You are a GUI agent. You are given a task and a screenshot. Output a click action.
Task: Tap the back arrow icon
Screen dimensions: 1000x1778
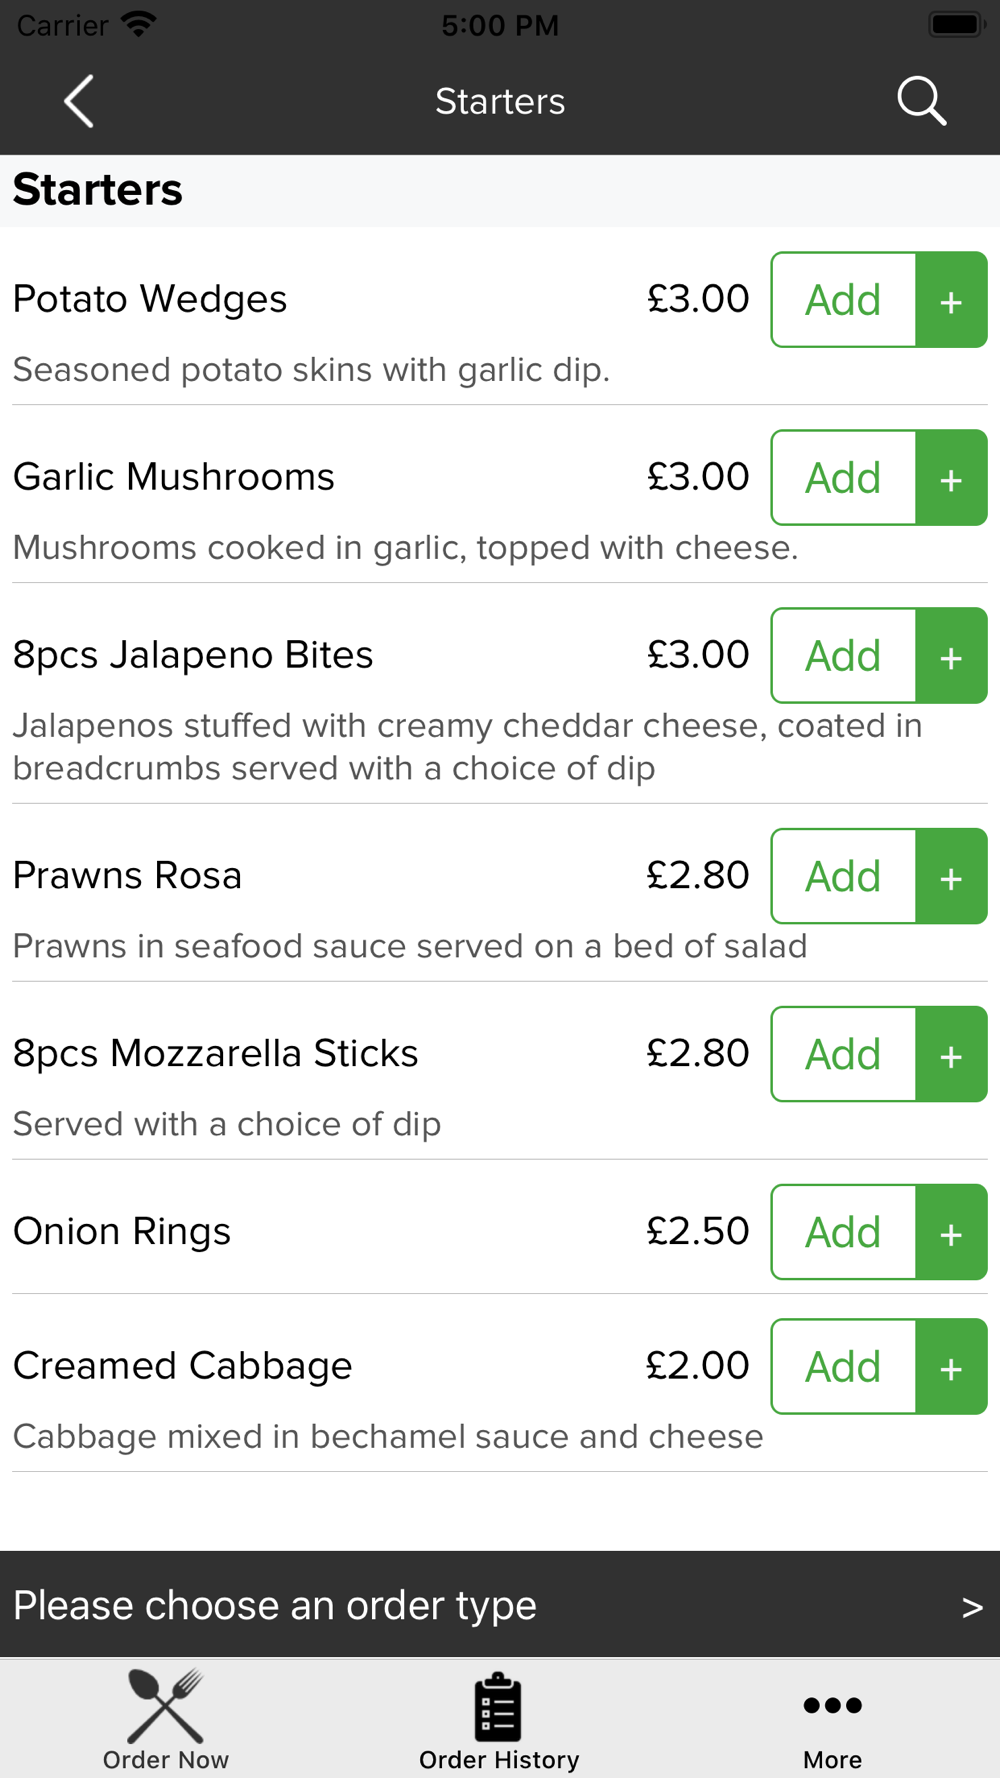point(79,101)
